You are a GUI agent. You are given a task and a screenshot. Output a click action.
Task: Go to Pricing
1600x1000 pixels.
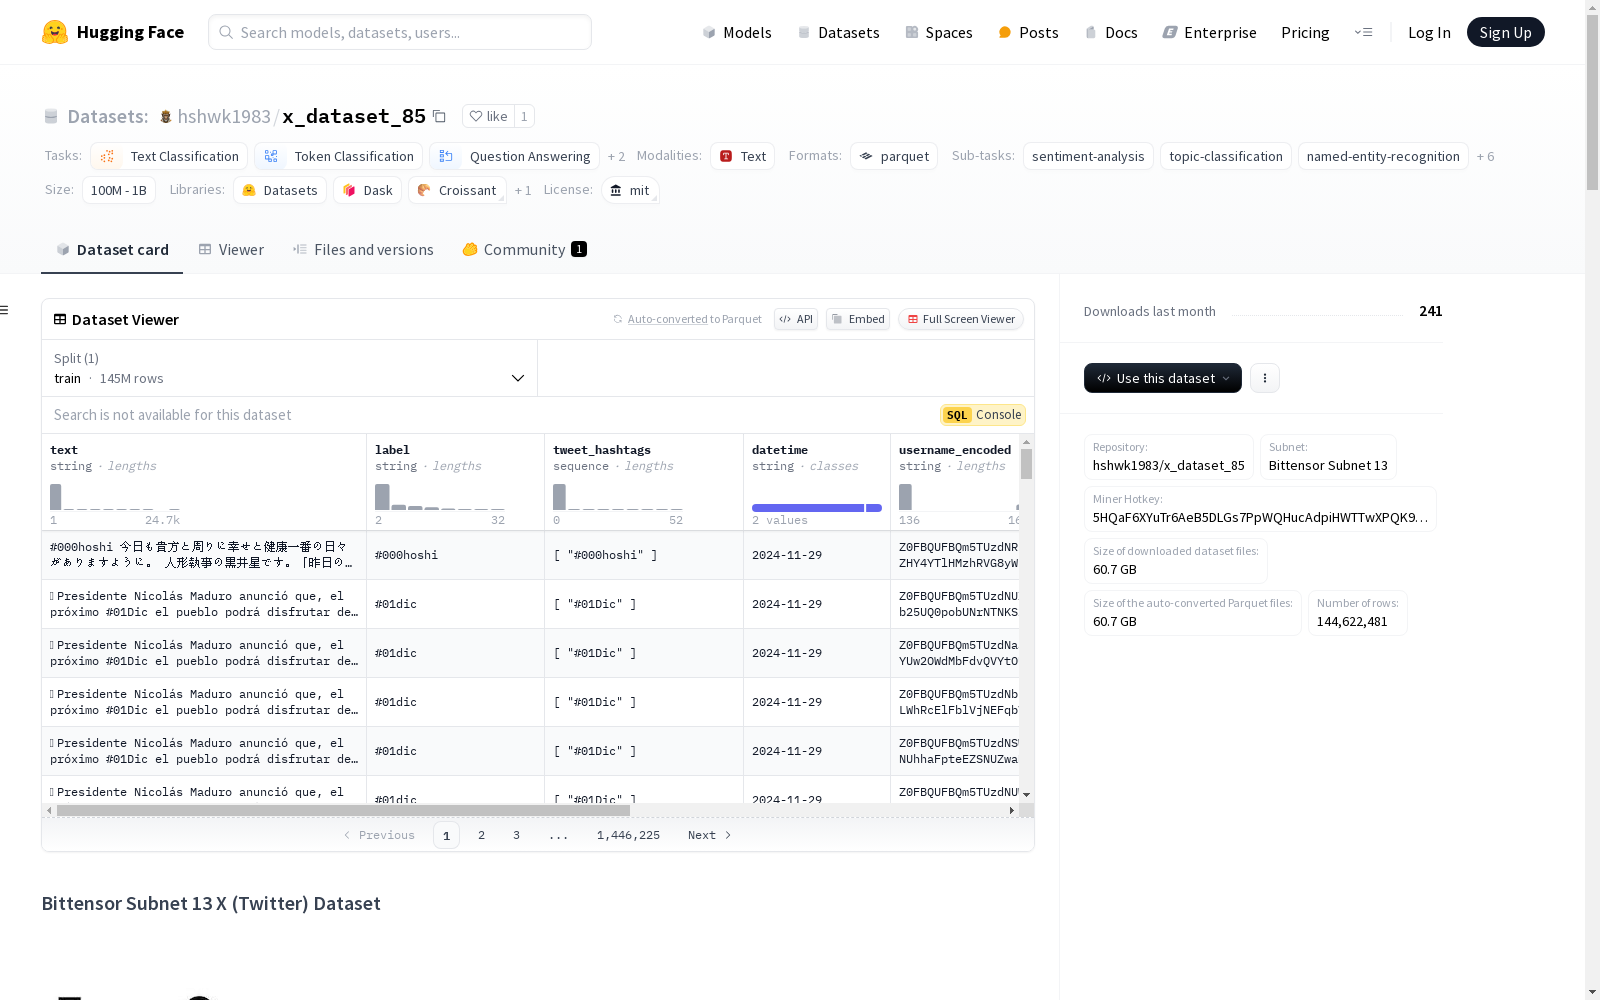[1305, 32]
